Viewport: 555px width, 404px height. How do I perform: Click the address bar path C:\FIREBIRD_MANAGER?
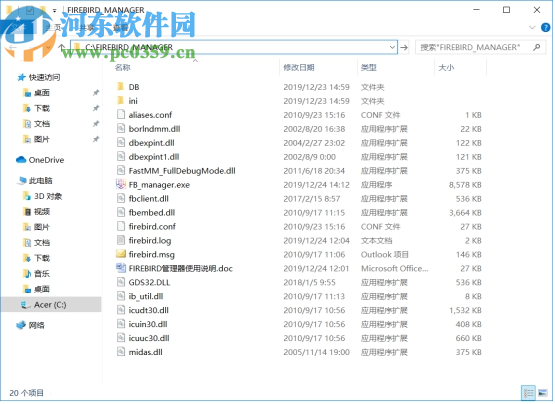pos(129,47)
